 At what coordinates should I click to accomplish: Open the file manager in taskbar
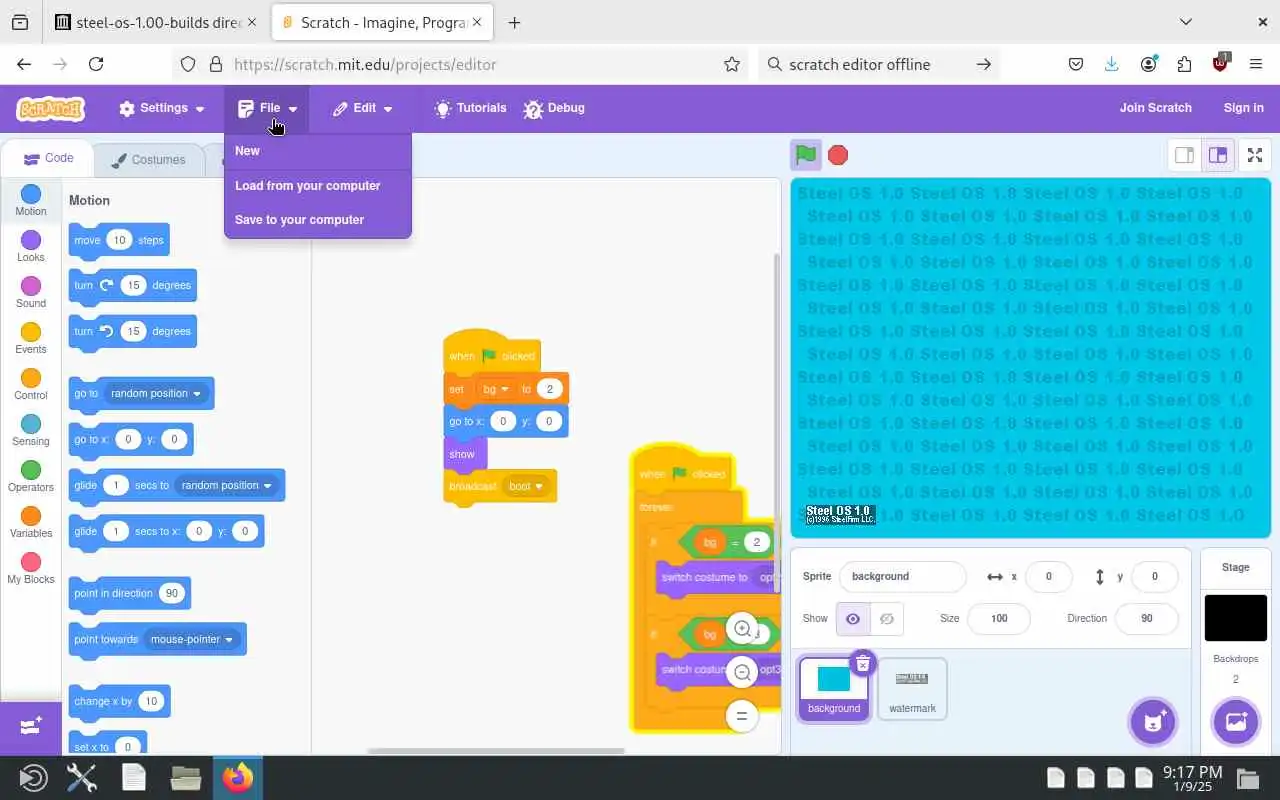(x=186, y=777)
